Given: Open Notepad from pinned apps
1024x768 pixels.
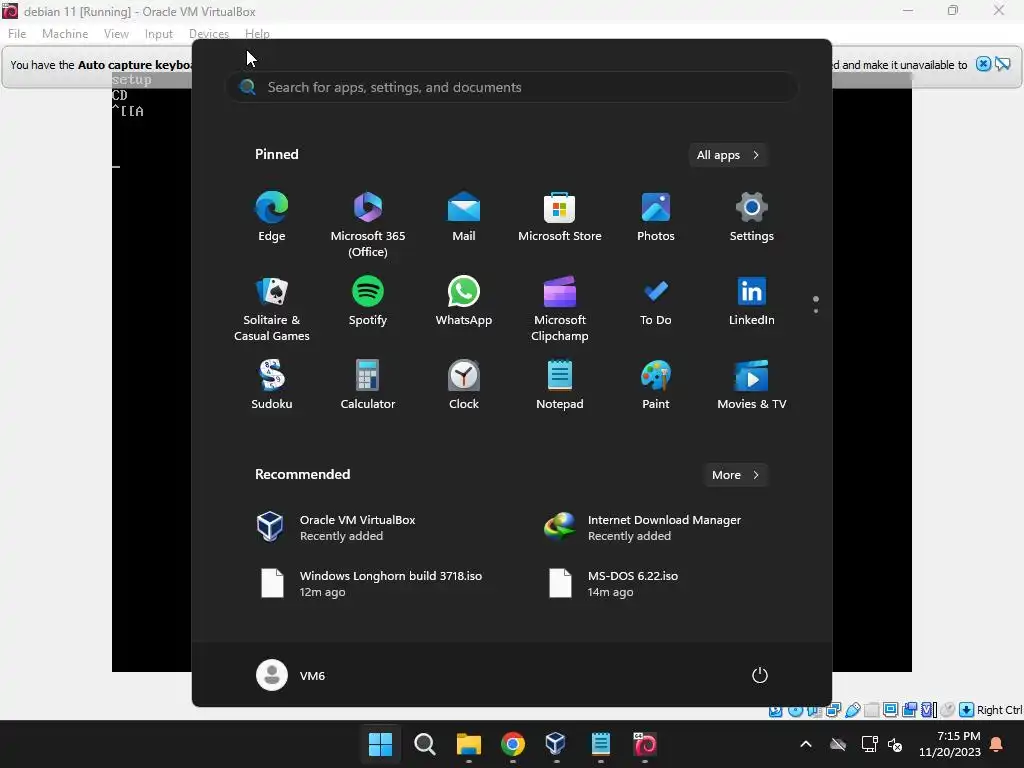Looking at the screenshot, I should tap(560, 385).
